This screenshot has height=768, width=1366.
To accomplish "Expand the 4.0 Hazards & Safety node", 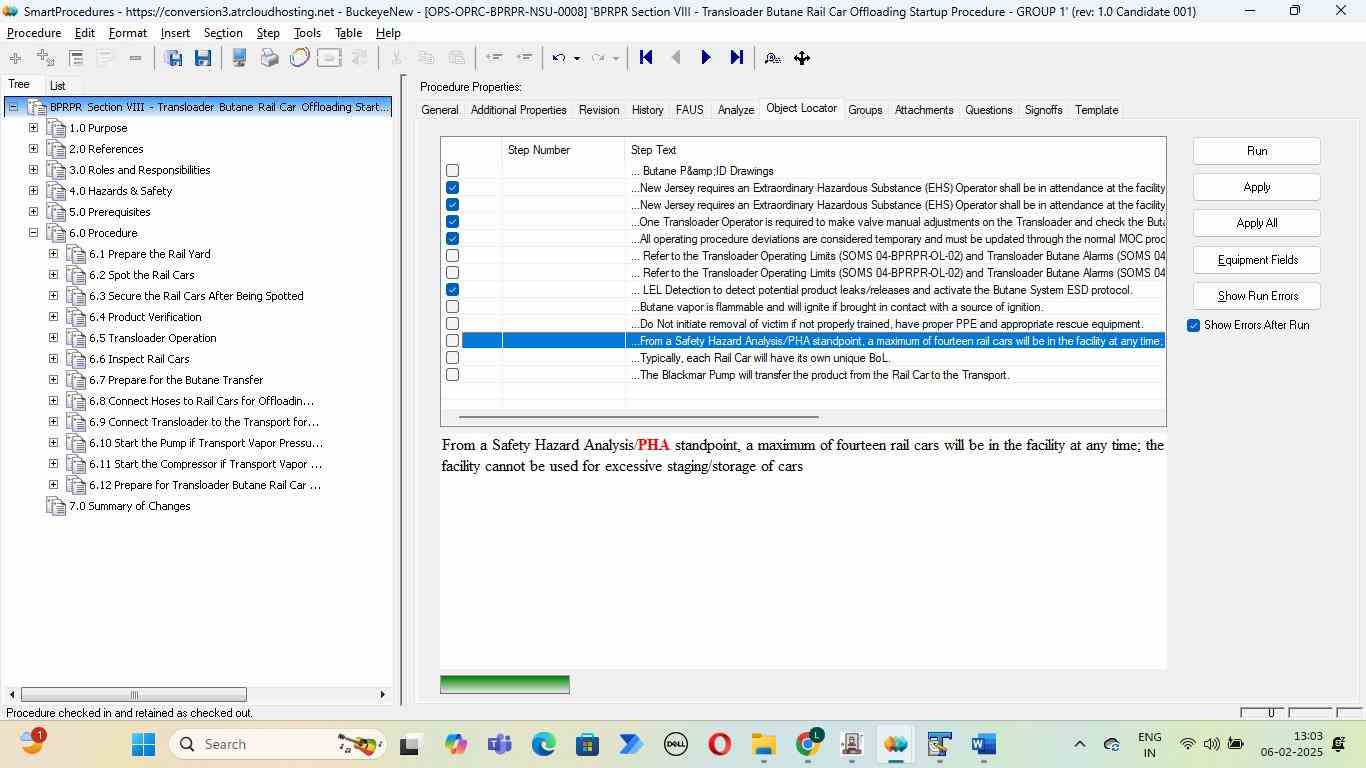I will point(33,191).
